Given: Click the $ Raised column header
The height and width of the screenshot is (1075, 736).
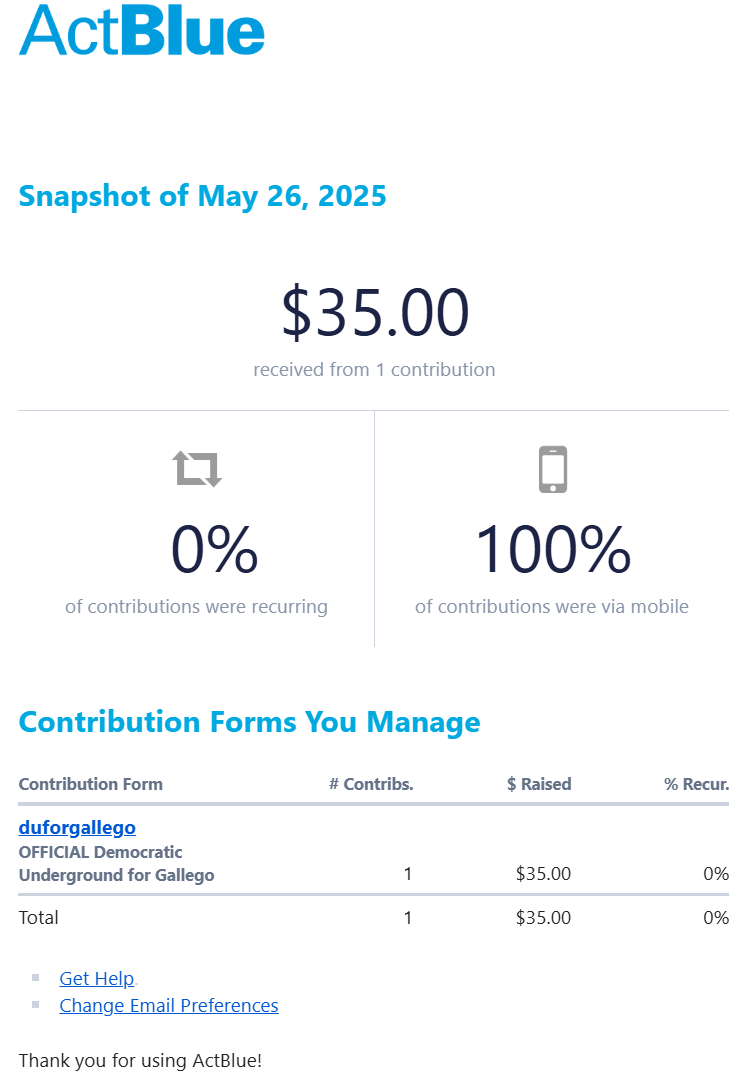Looking at the screenshot, I should pyautogui.click(x=539, y=784).
